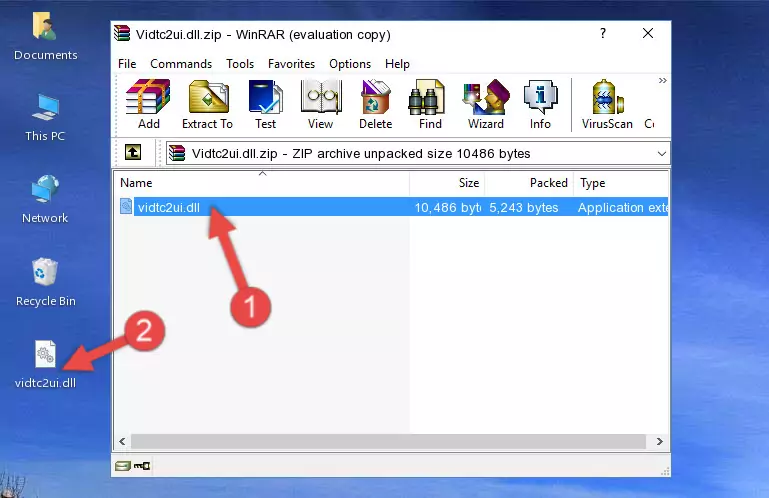
Task: Sort by the Type column header
Action: tap(621, 183)
